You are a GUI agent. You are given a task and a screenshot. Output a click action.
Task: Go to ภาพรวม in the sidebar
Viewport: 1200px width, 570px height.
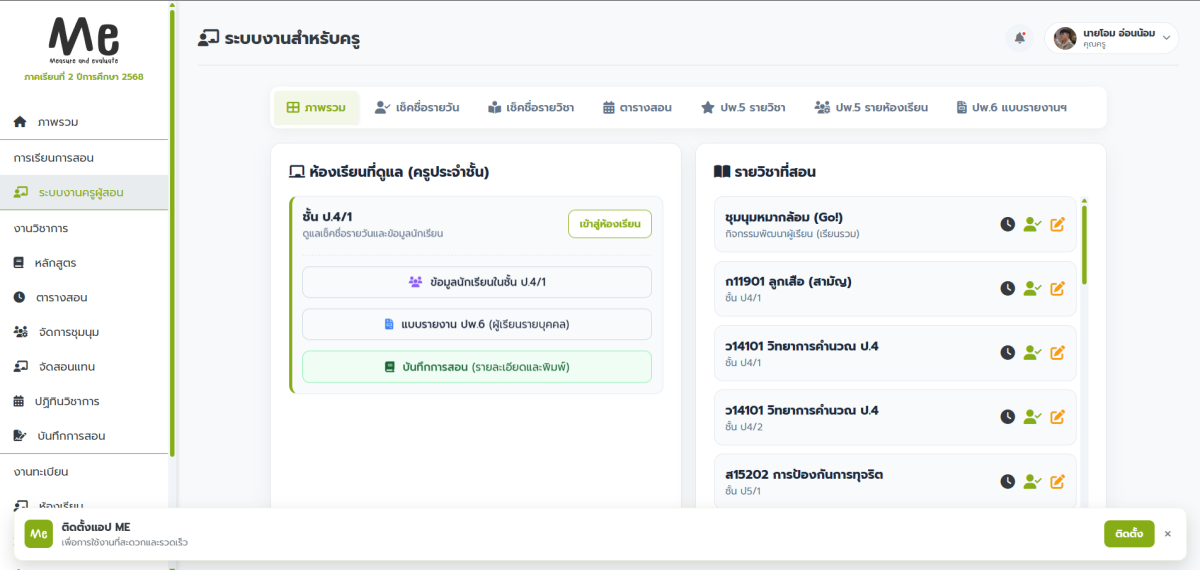coord(85,122)
